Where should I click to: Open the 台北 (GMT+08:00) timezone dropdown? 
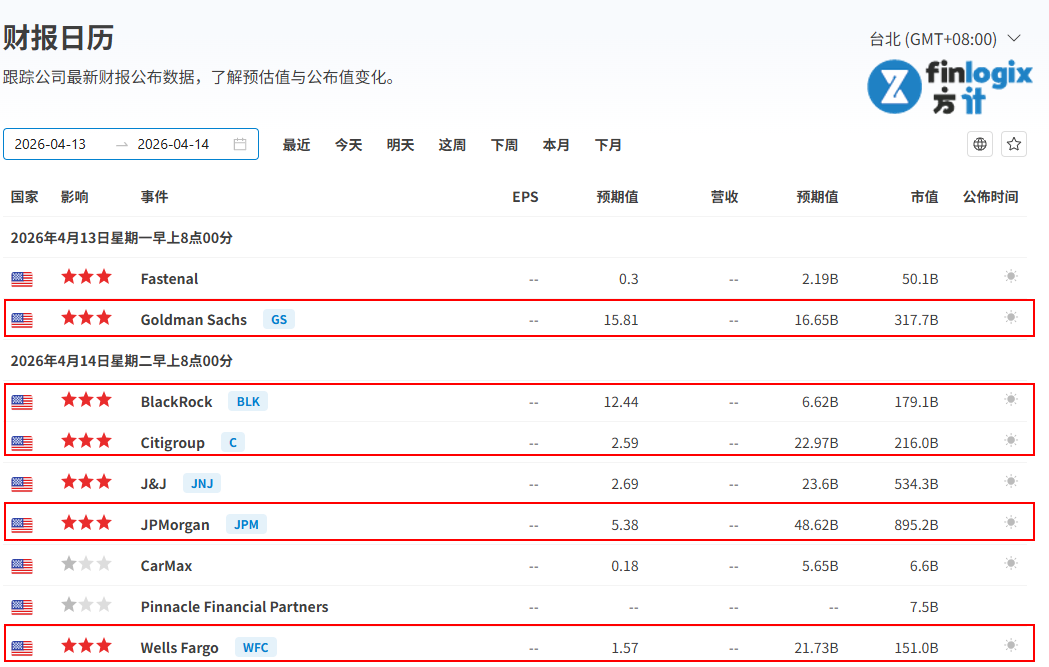coord(944,39)
